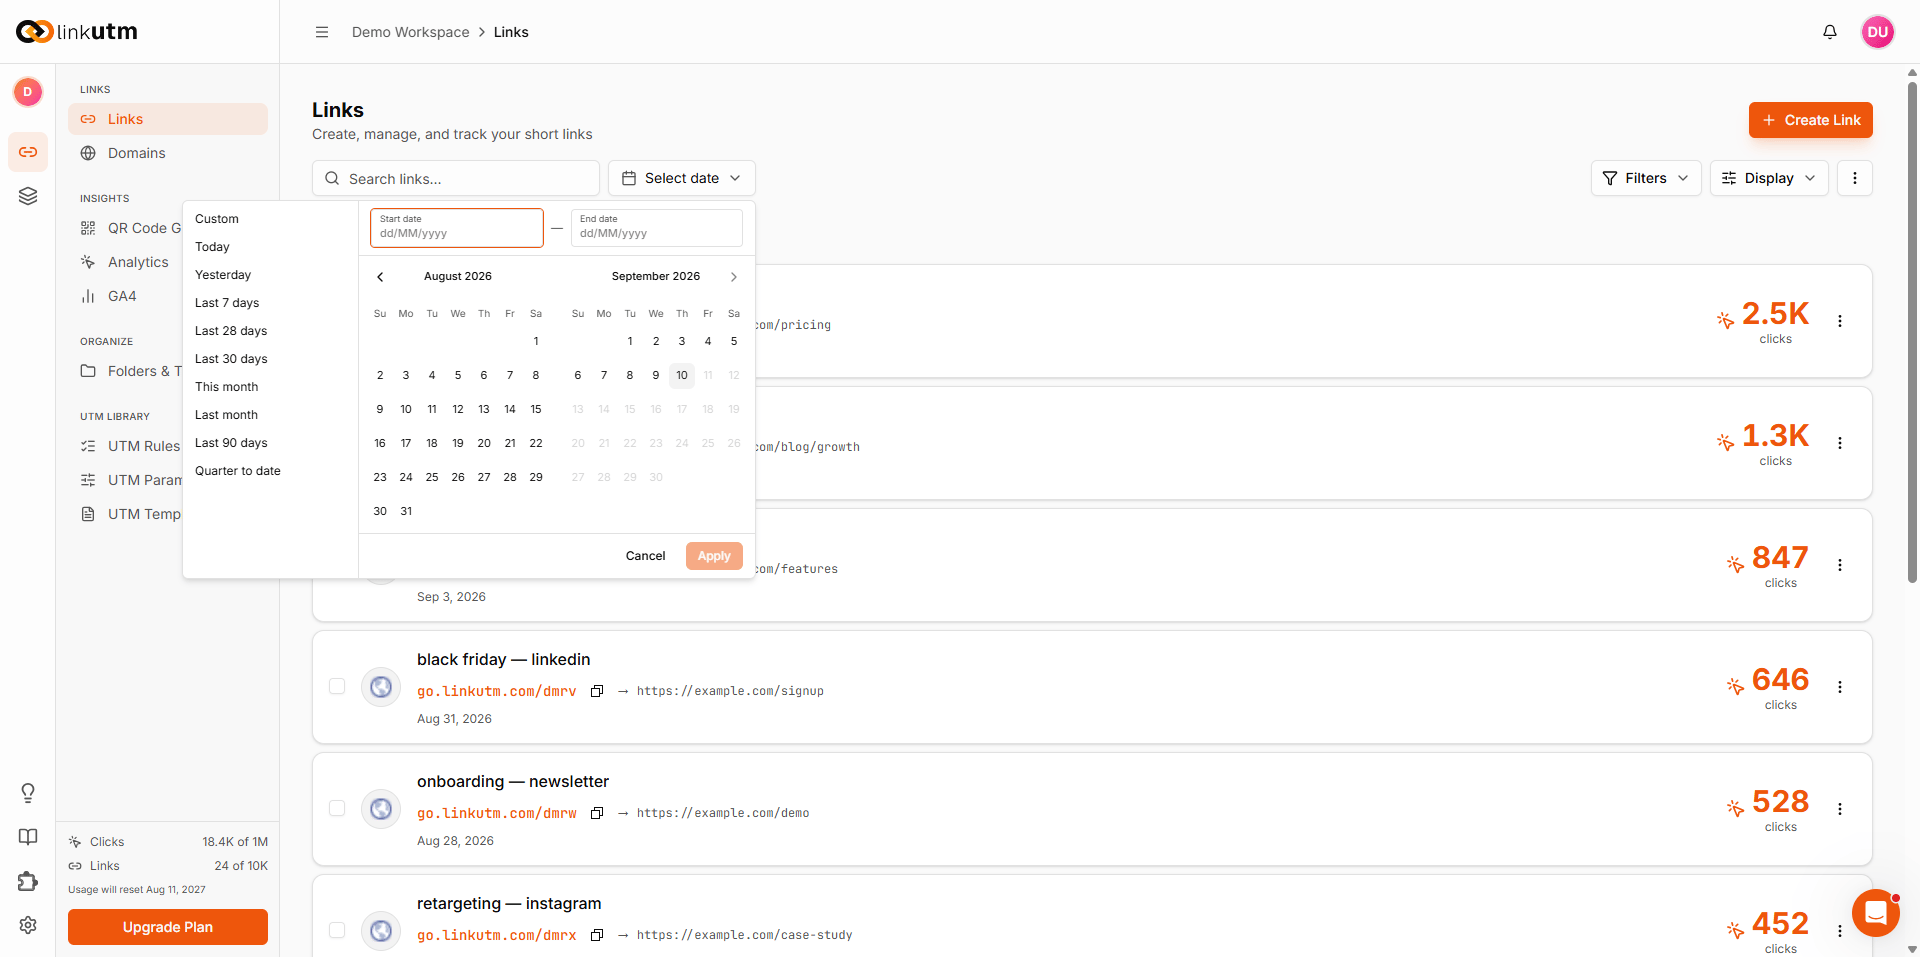Open the lightbulb tips icon in rail
This screenshot has height=957, width=1920.
click(28, 793)
